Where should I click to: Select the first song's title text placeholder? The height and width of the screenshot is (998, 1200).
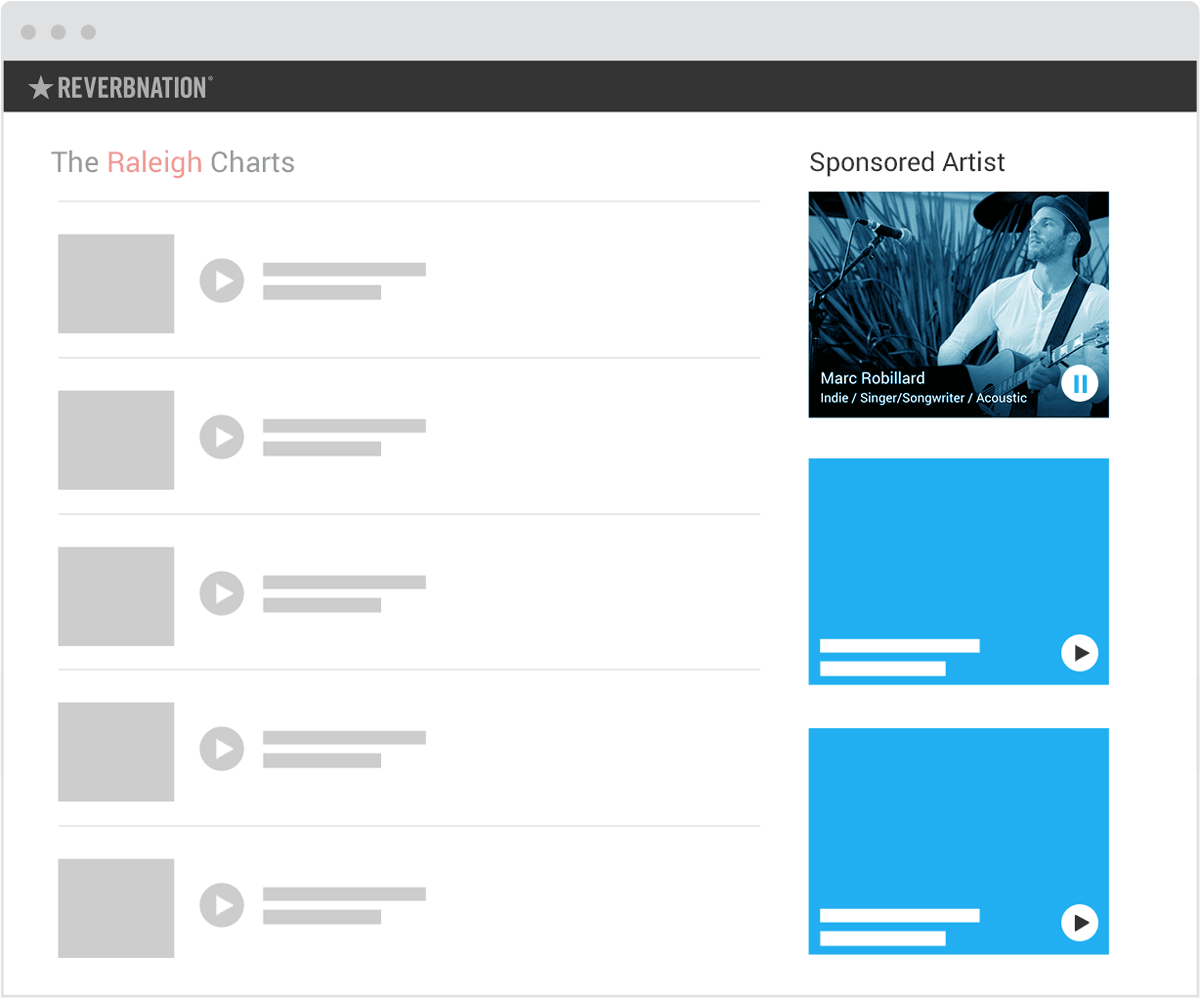[342, 269]
